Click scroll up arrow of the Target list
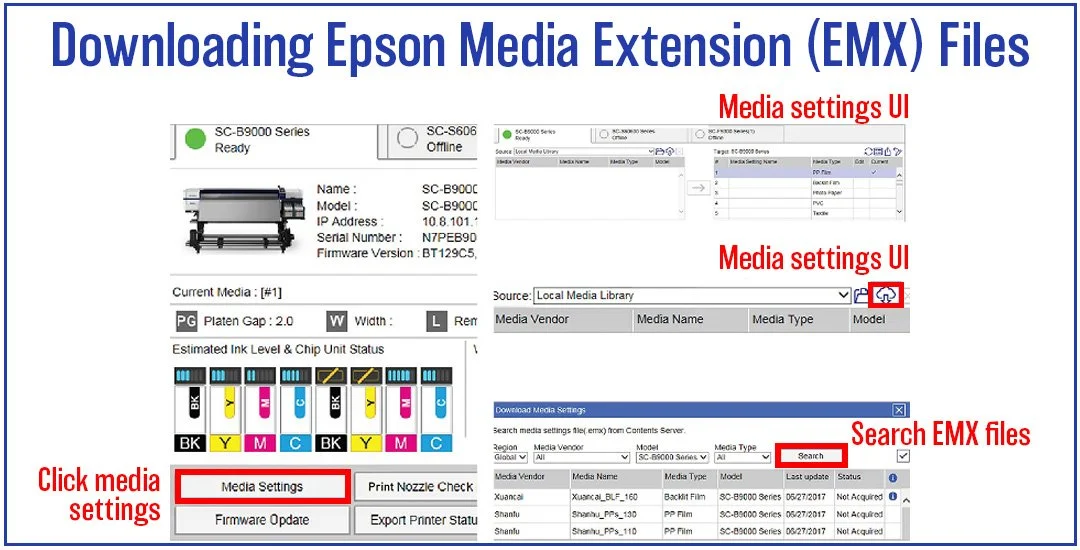 pos(900,176)
